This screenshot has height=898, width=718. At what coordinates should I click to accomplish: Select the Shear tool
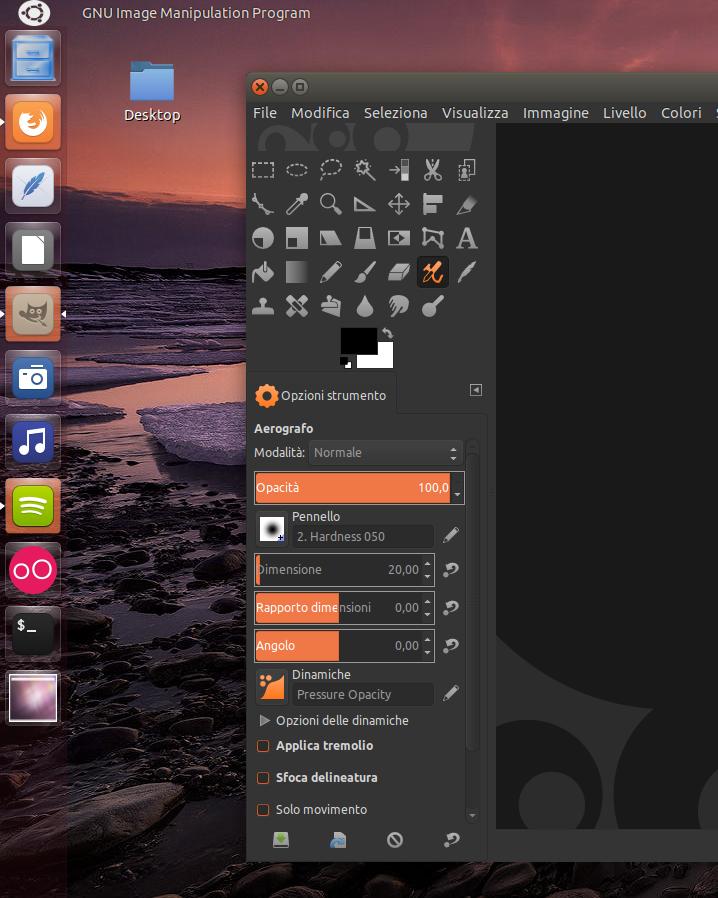(x=331, y=238)
